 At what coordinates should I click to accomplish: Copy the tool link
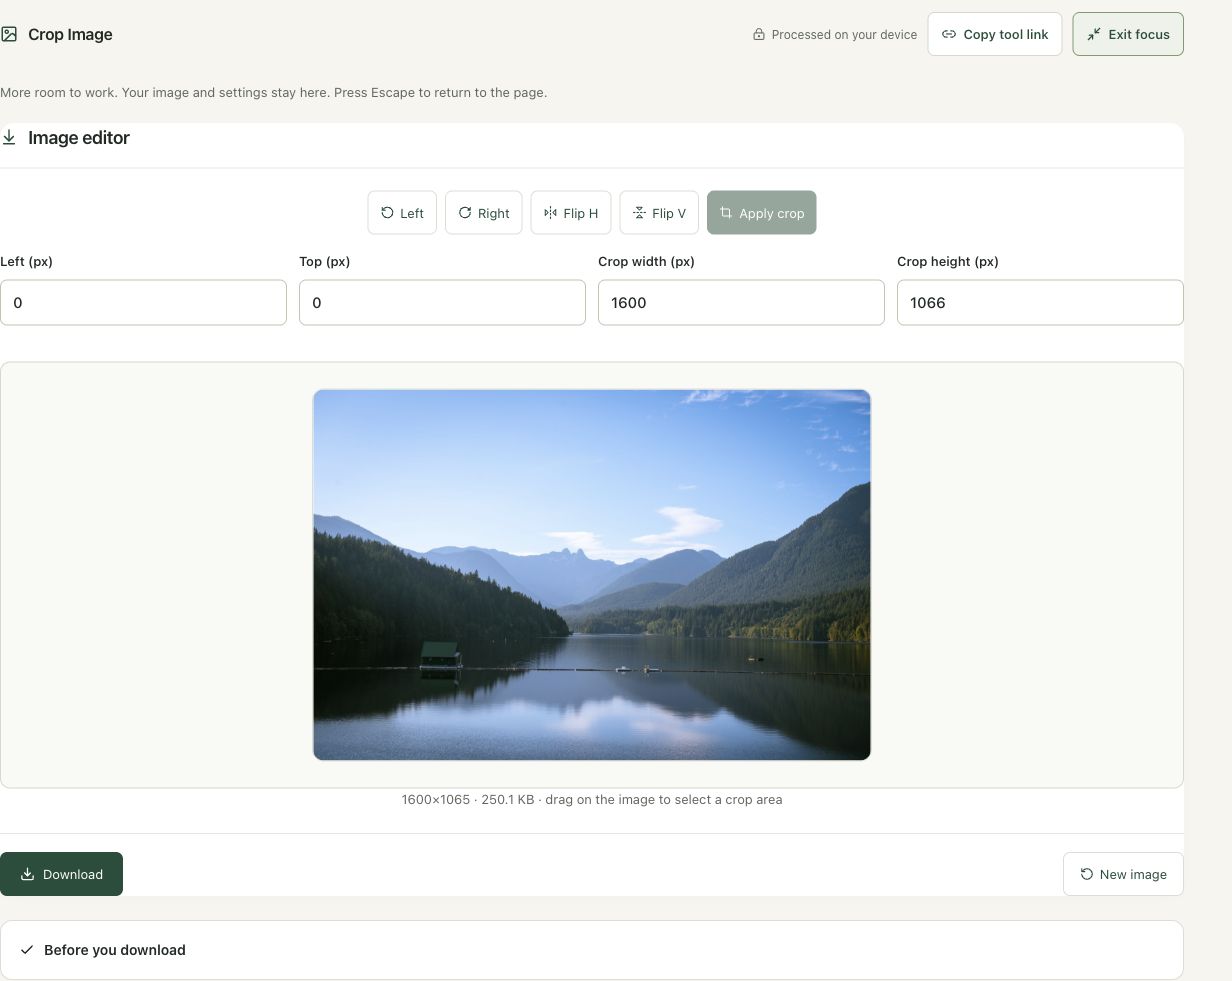[995, 34]
